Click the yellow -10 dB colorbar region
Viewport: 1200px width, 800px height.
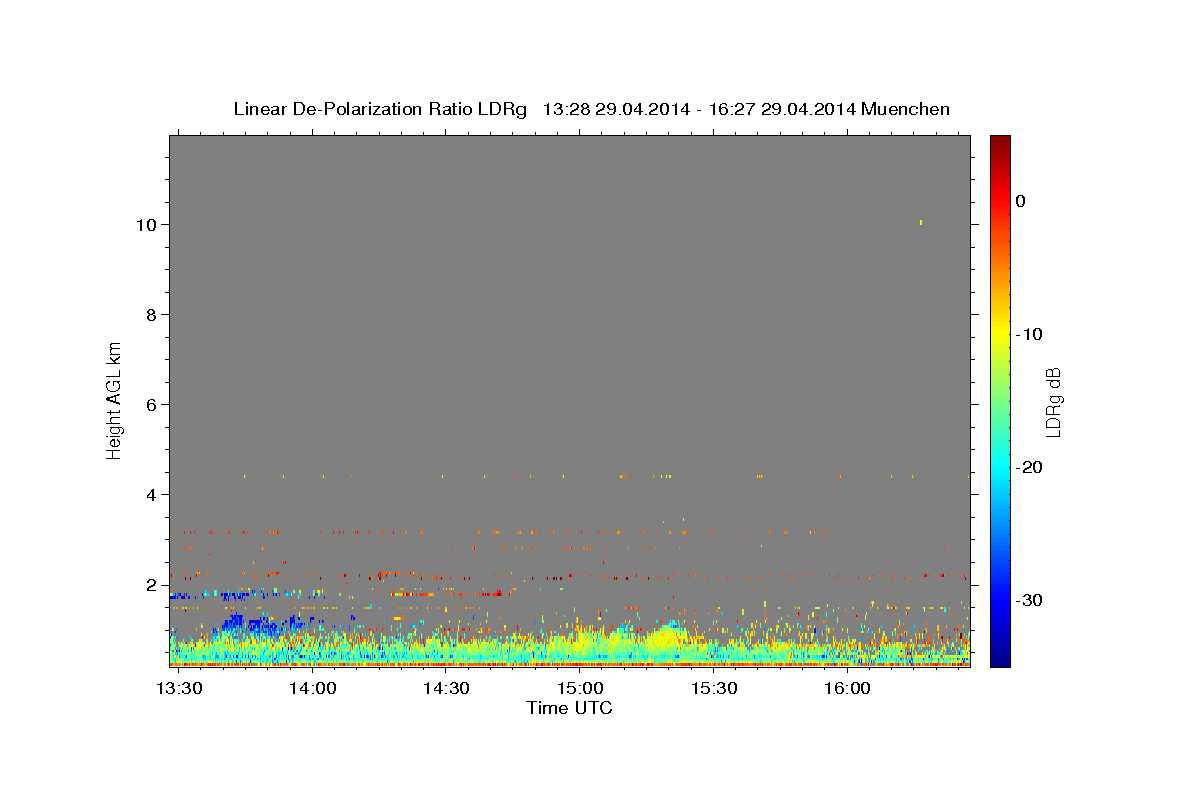1000,334
